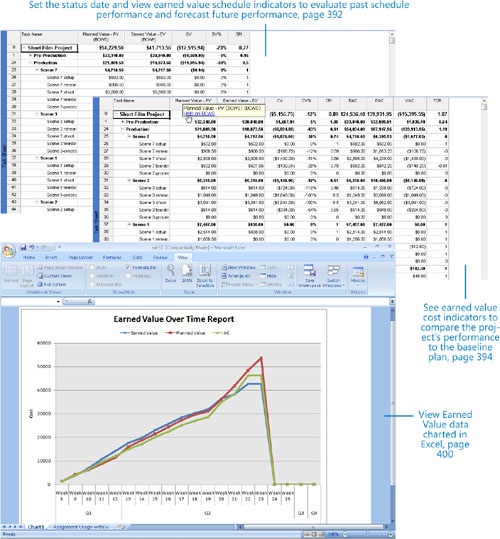This screenshot has width=500, height=539.
Task: Click Zoom to Selection
Action: 205,275
